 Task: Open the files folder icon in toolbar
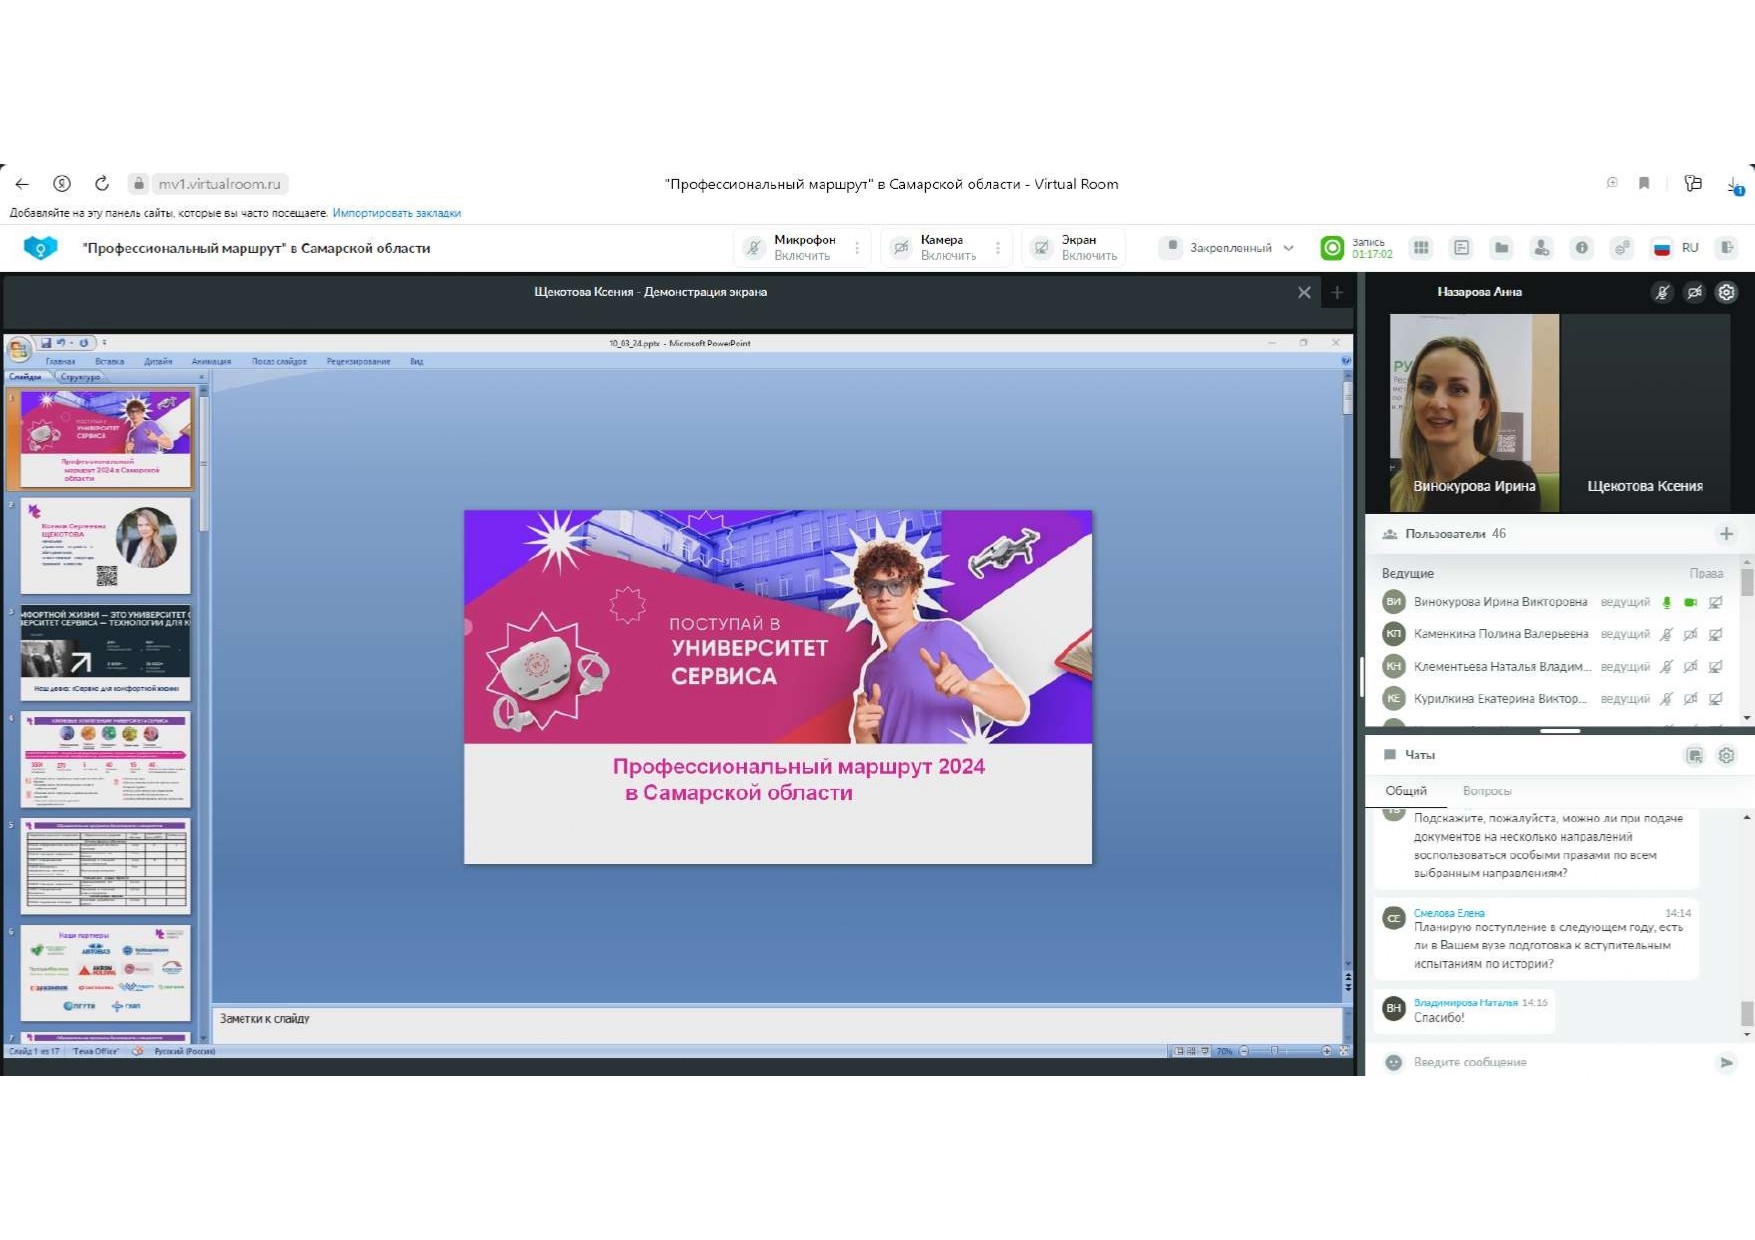coord(1501,248)
